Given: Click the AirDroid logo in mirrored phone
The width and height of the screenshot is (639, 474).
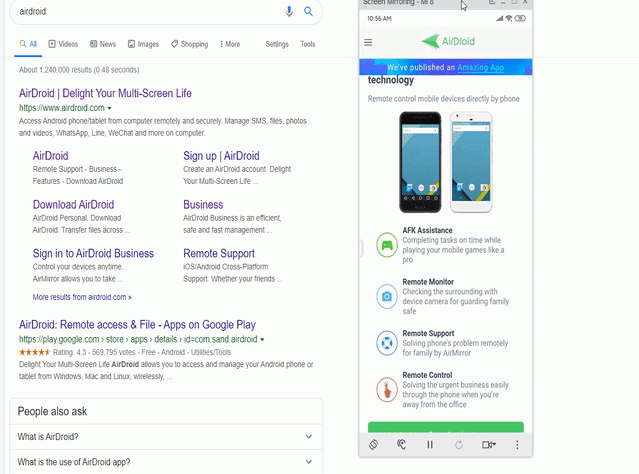Looking at the screenshot, I should pyautogui.click(x=448, y=41).
